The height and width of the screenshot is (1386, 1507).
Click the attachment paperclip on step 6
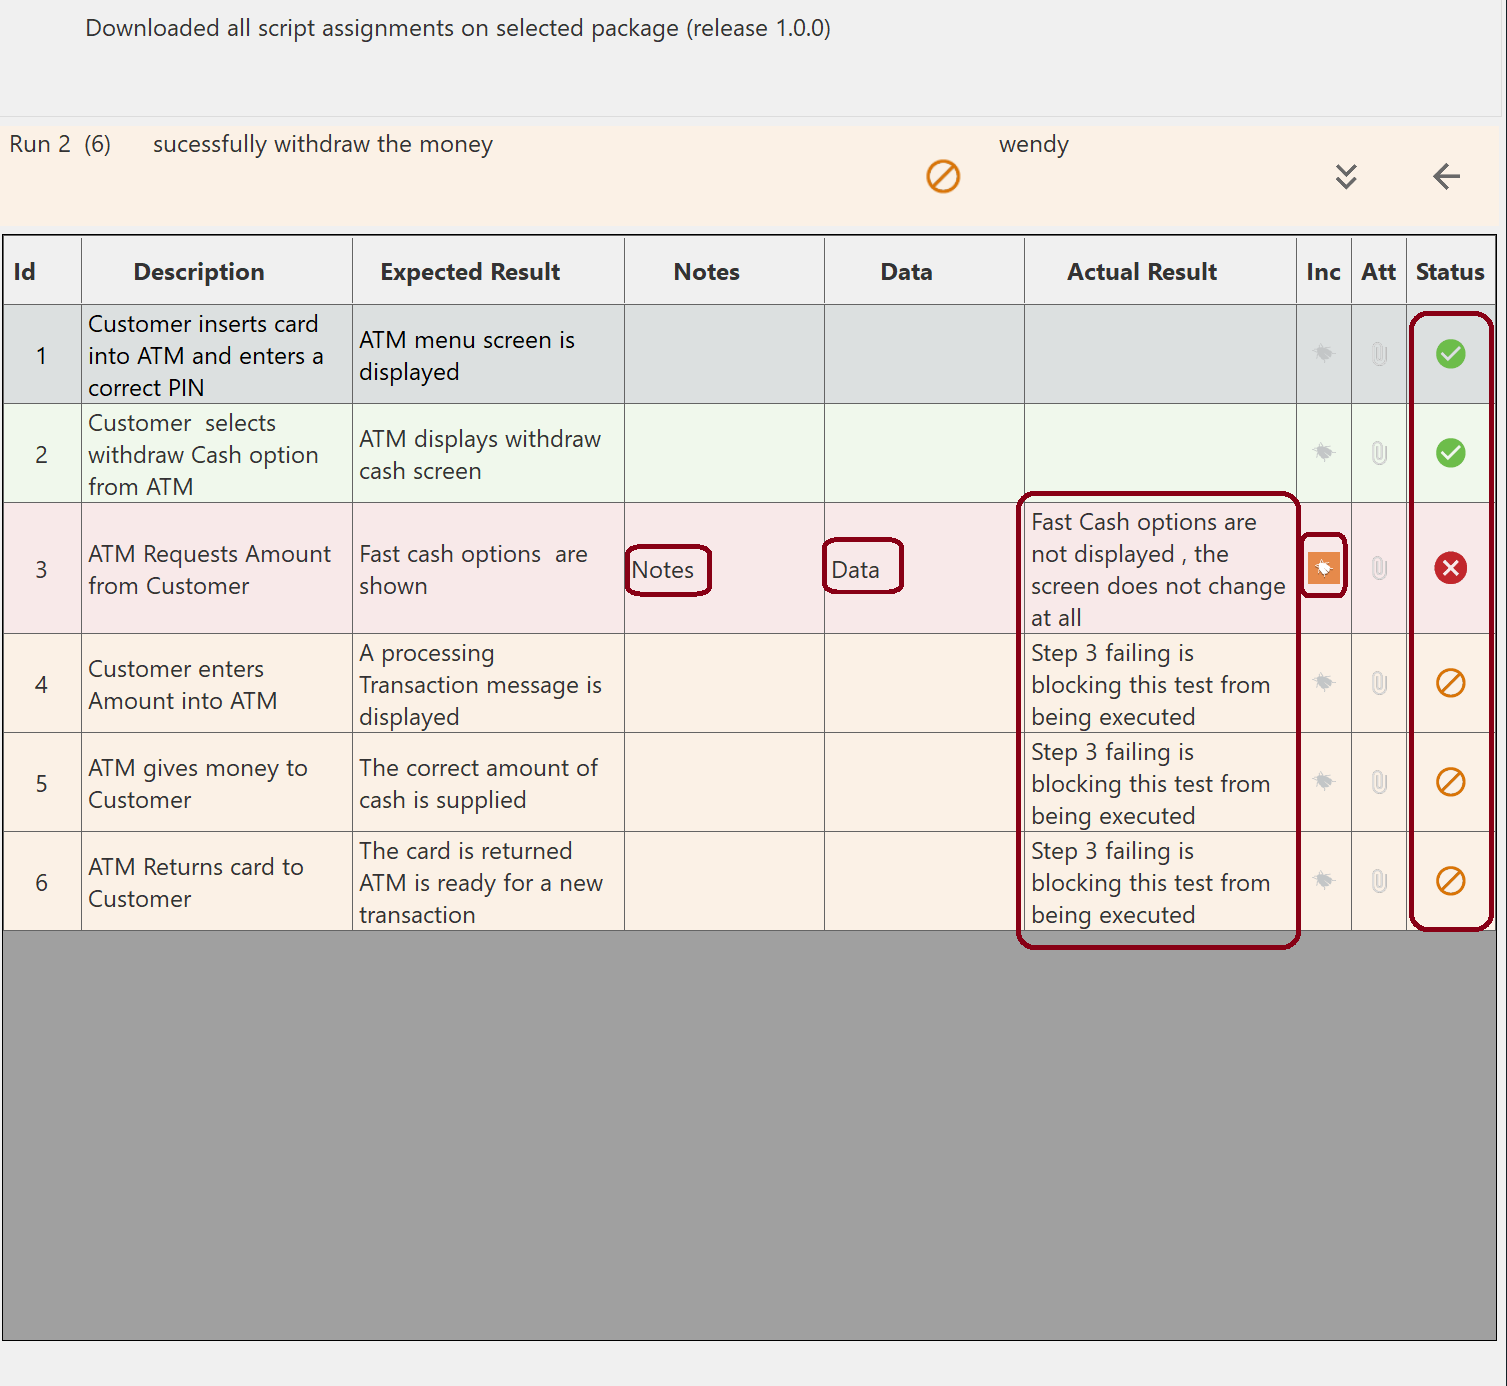tap(1379, 881)
